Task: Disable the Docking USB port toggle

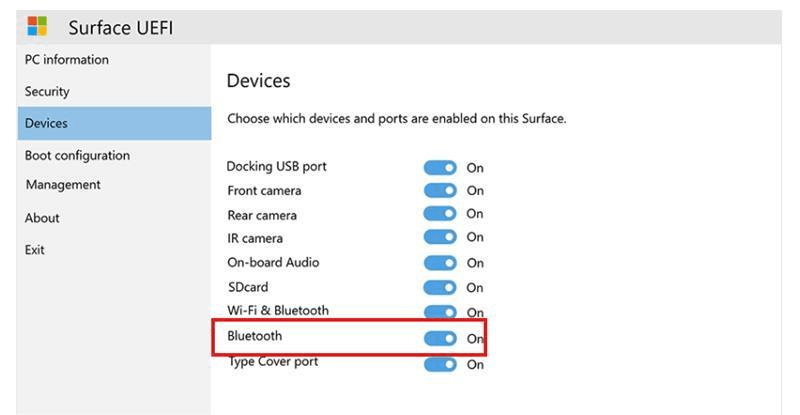Action: [440, 168]
